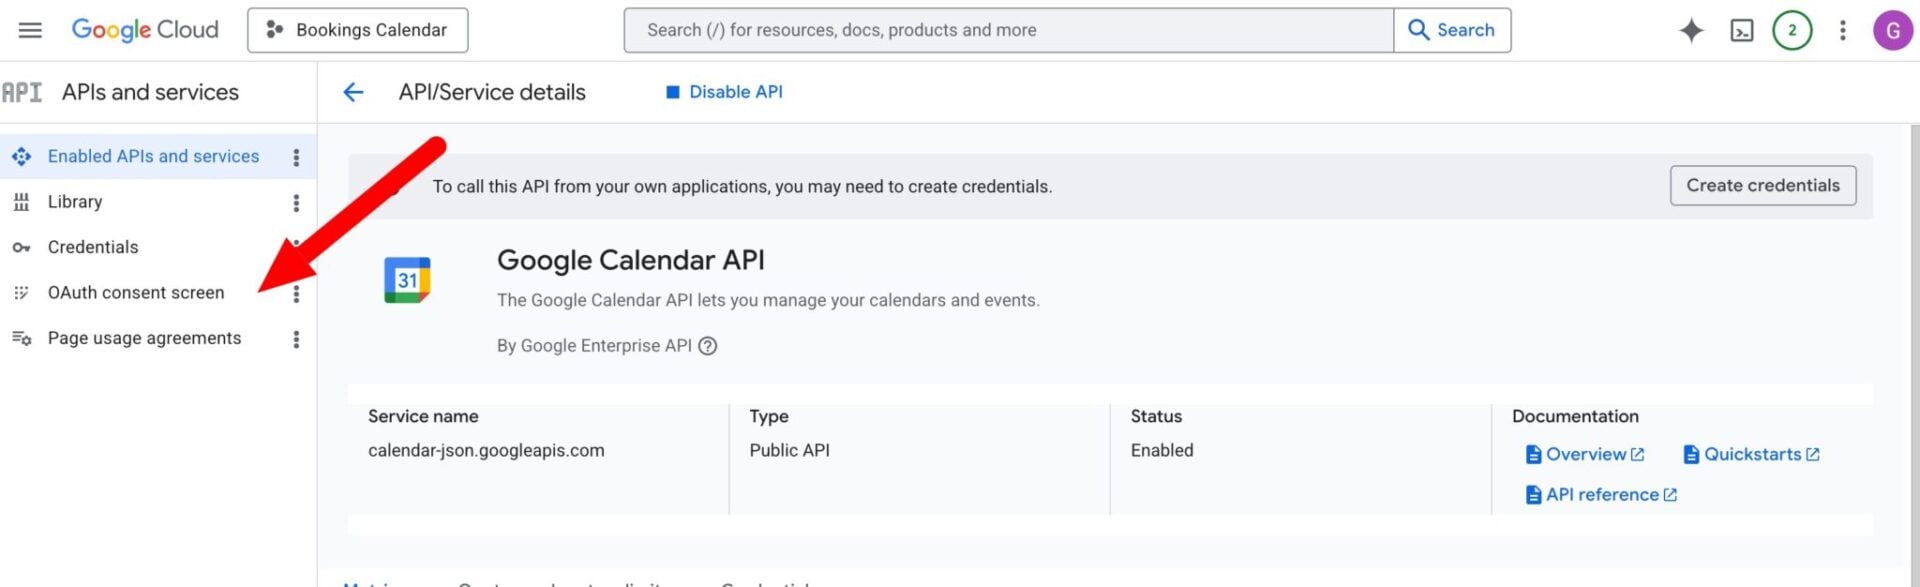The image size is (1920, 587).
Task: Open options menu for Library
Action: pos(296,203)
